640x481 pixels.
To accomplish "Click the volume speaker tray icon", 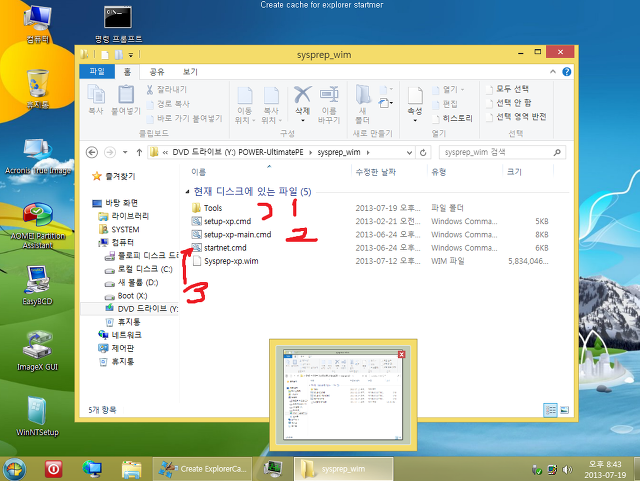I will coord(567,470).
